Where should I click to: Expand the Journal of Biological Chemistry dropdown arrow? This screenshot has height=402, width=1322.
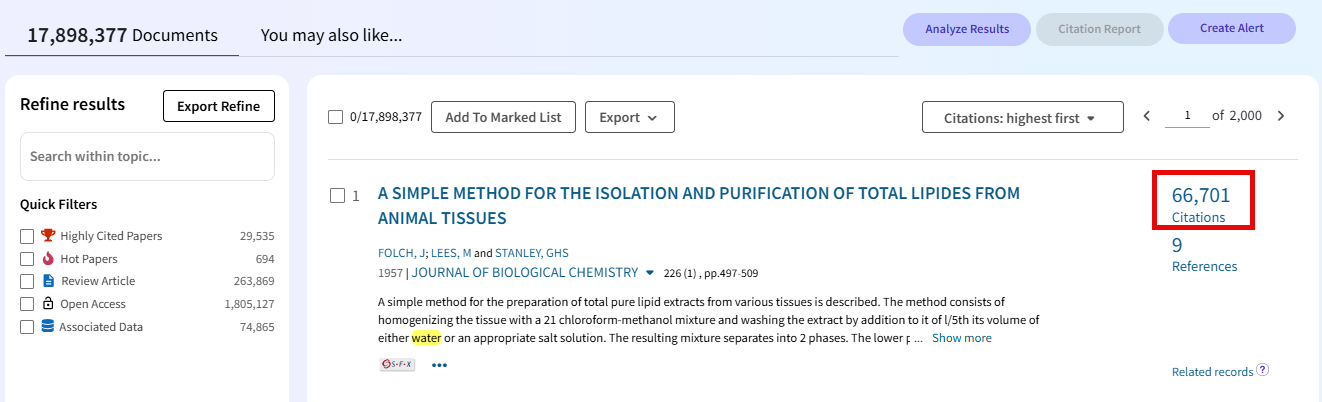click(x=650, y=272)
